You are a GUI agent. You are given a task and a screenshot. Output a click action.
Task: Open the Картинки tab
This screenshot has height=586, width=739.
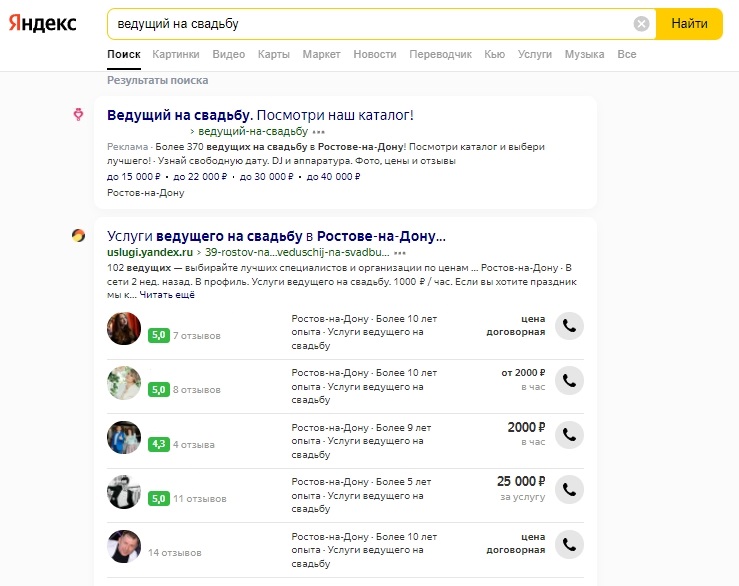[176, 54]
